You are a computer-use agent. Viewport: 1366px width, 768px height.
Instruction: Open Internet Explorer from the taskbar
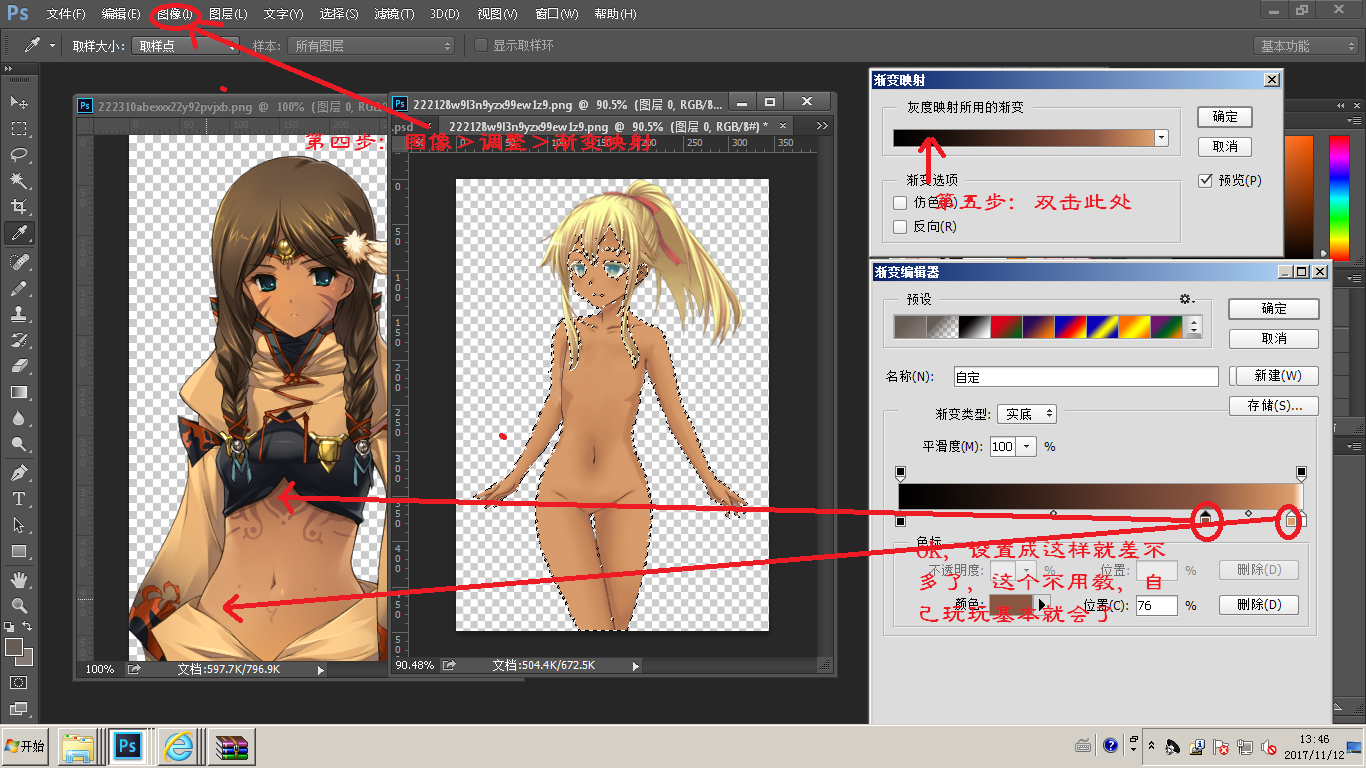tap(178, 747)
